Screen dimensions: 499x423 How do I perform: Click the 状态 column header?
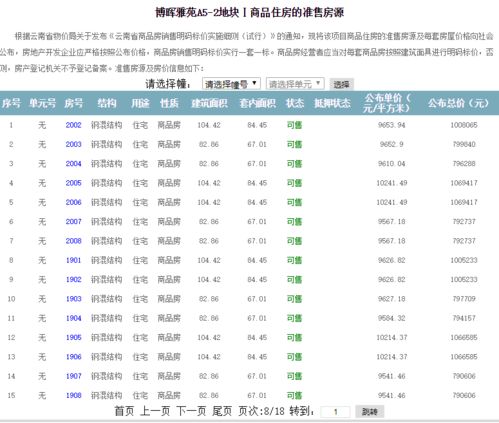point(295,103)
